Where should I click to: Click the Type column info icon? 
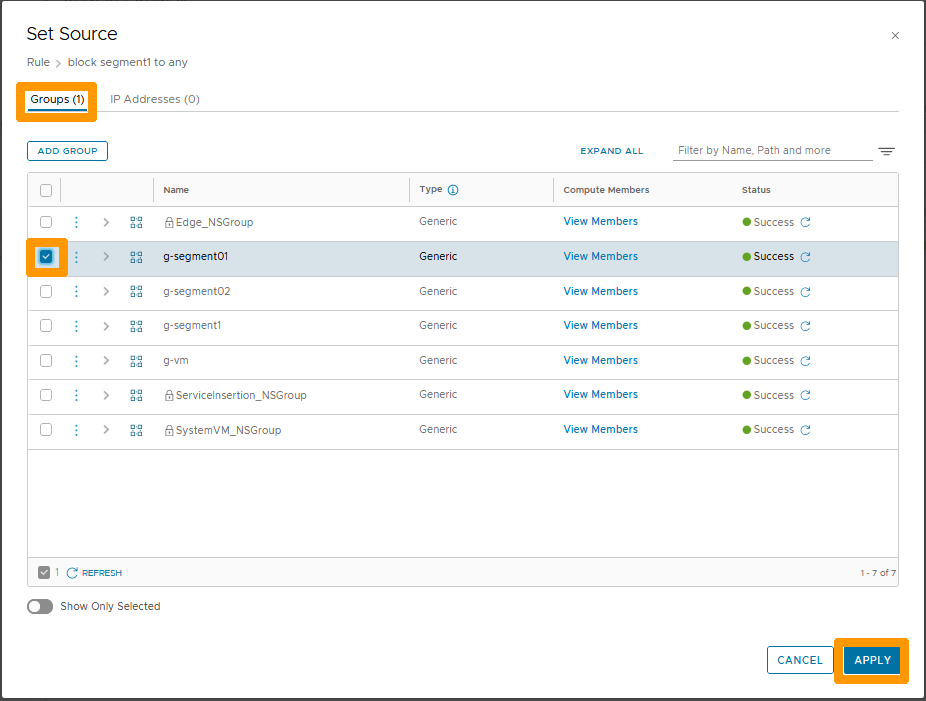pos(453,190)
